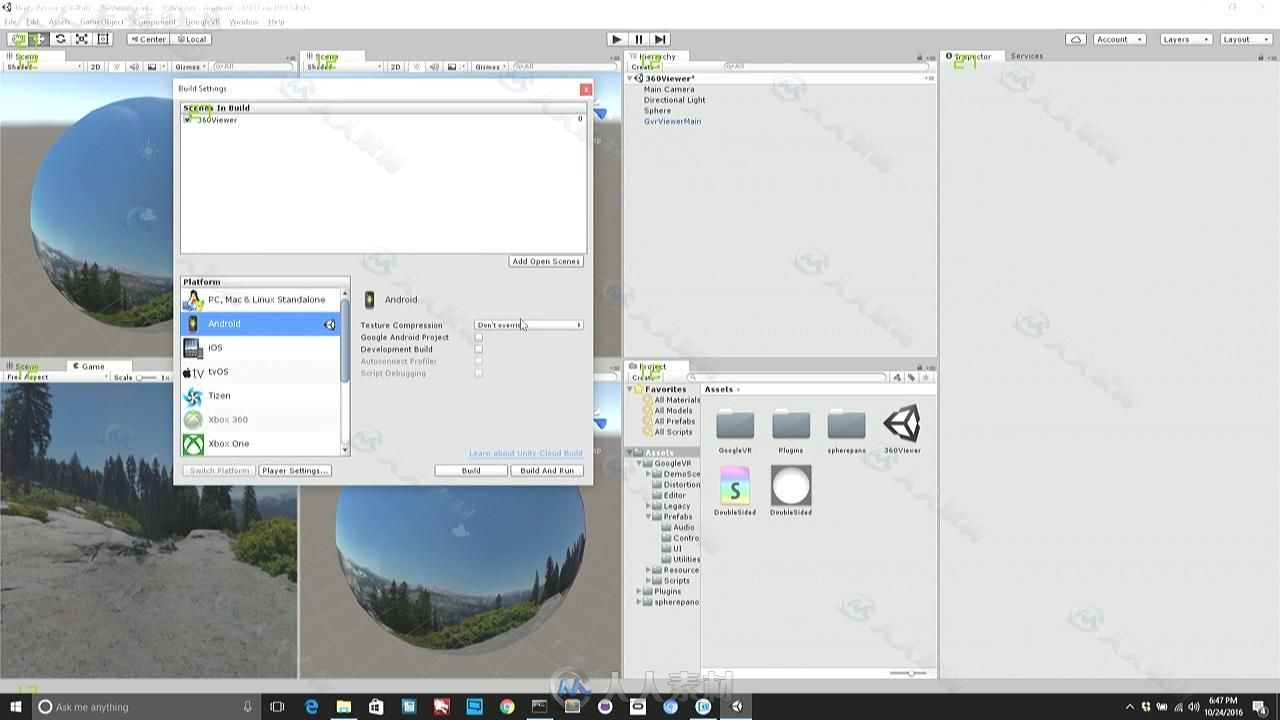Open the Learn about Unity Cloud Build link
1280x720 pixels.
(x=525, y=453)
